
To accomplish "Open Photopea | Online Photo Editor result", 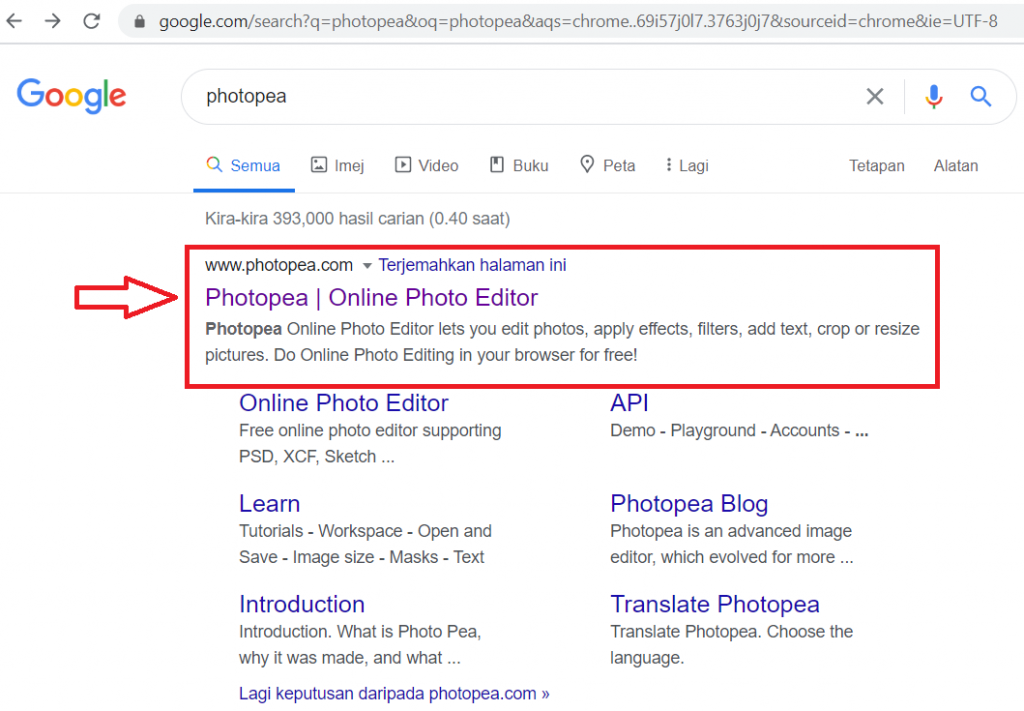I will click(371, 298).
